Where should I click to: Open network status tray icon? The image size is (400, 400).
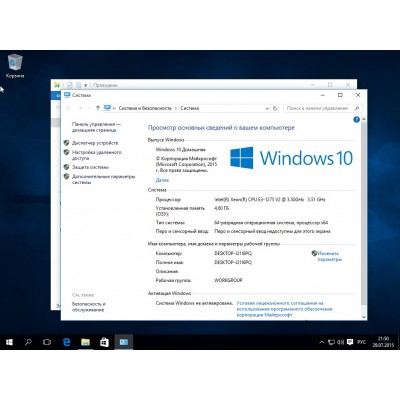(x=331, y=342)
